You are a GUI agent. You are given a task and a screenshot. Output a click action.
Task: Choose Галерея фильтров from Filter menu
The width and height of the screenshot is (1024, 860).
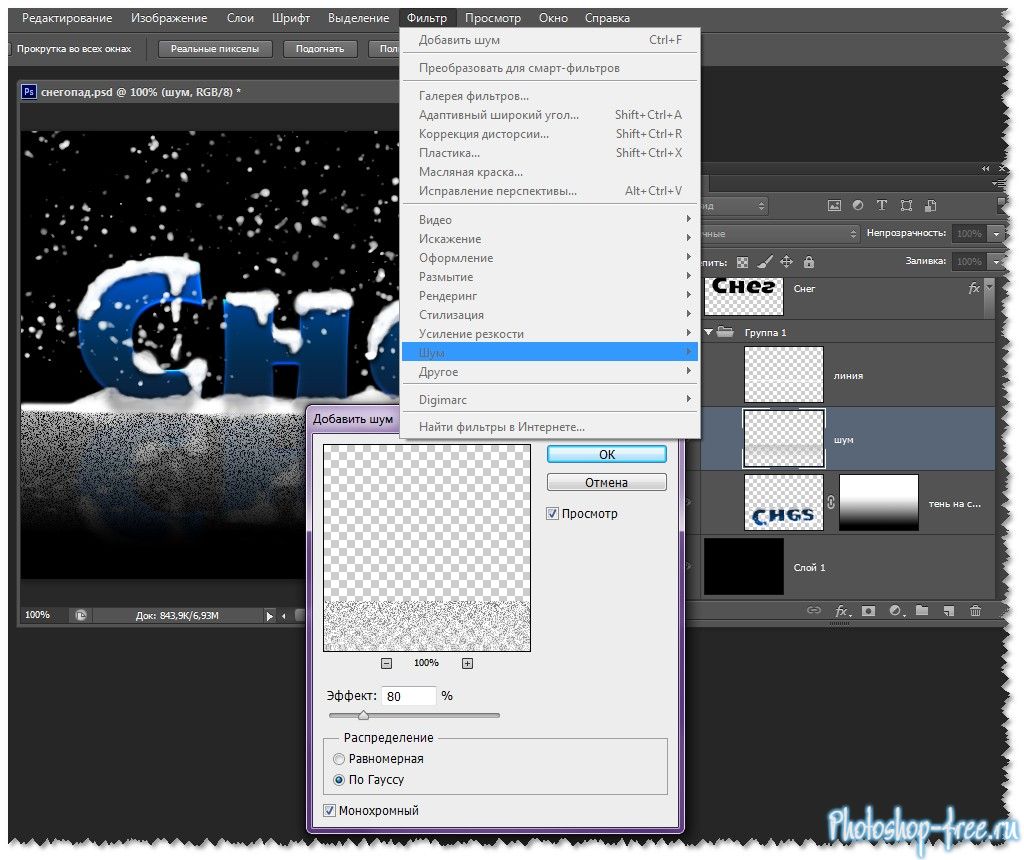tap(474, 96)
